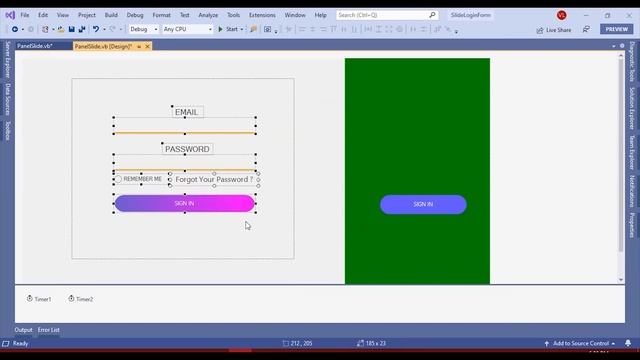The image size is (640, 360).
Task: Click the Timer2 component in the tray
Action: tap(81, 299)
